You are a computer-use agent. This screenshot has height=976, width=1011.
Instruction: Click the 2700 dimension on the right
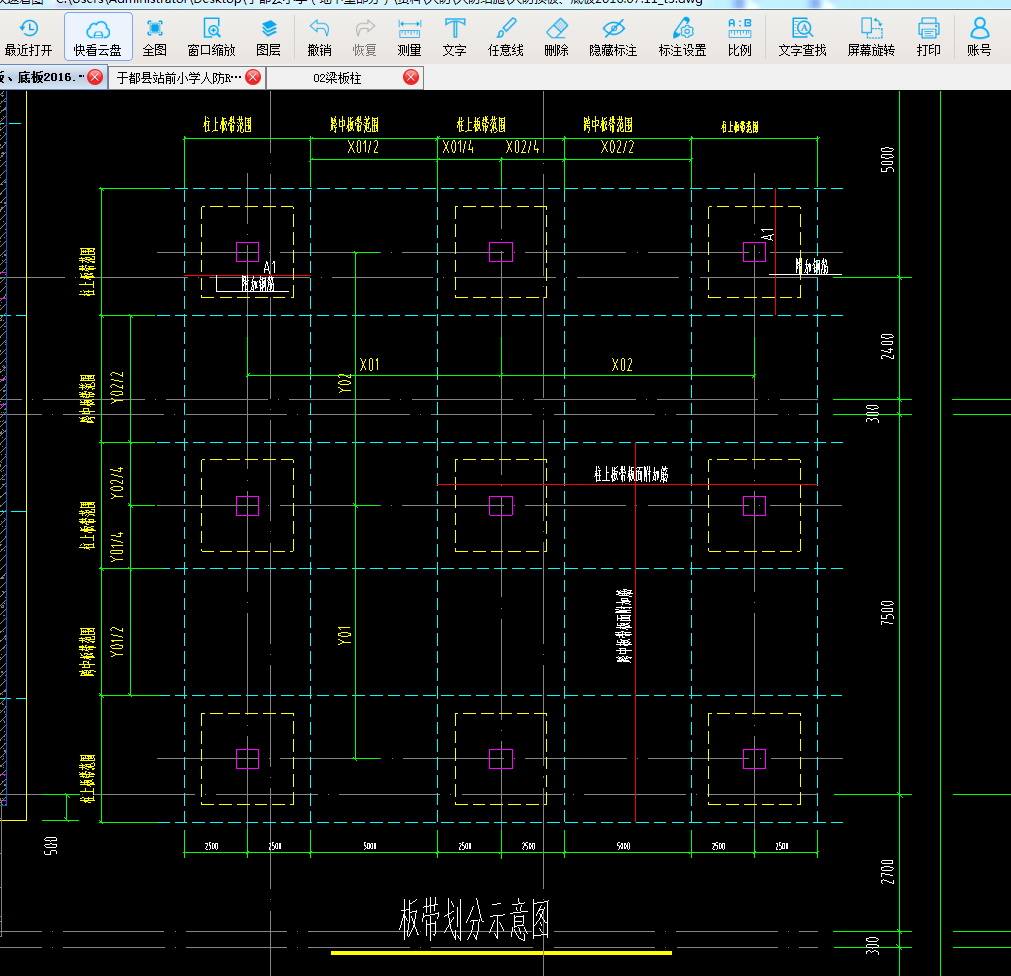click(x=888, y=872)
